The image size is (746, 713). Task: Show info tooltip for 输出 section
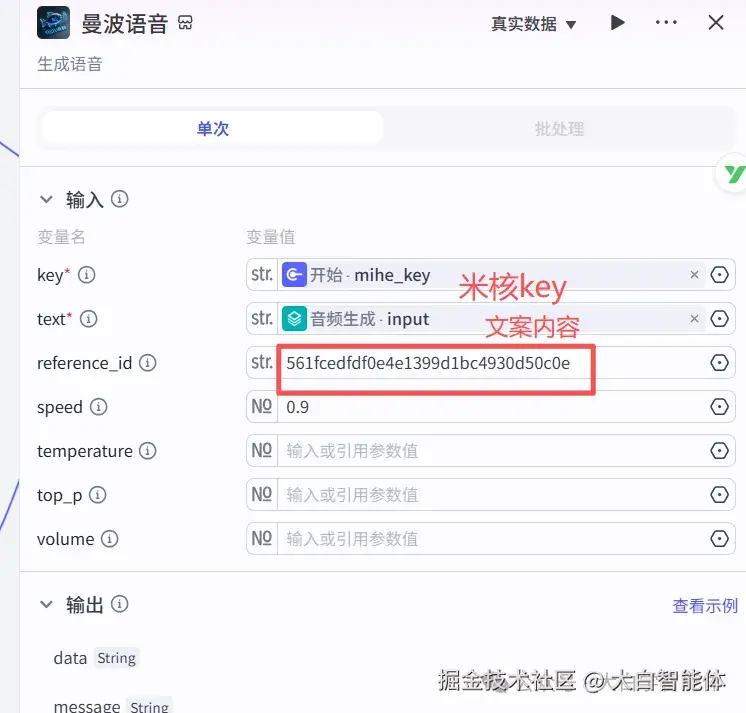pyautogui.click(x=119, y=604)
